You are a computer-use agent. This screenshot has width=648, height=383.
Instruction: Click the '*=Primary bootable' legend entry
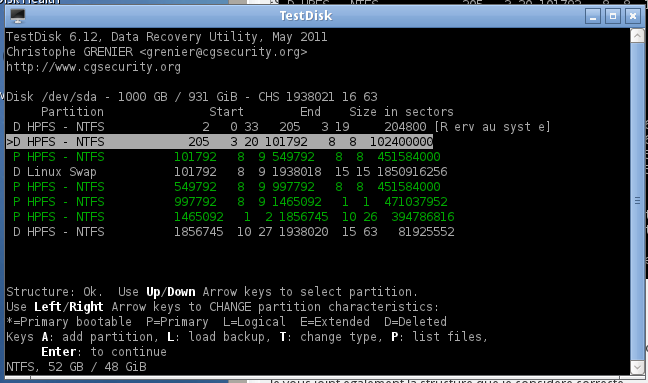(x=69, y=322)
